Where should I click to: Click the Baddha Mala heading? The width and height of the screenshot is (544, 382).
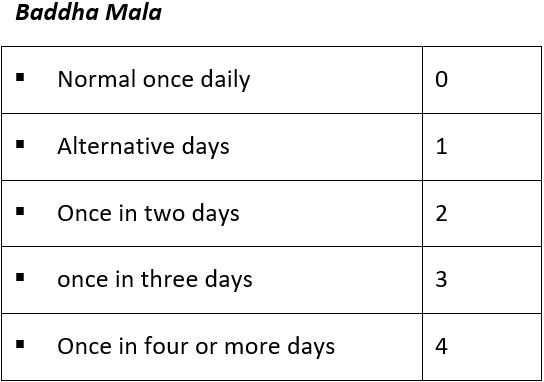[x=88, y=12]
